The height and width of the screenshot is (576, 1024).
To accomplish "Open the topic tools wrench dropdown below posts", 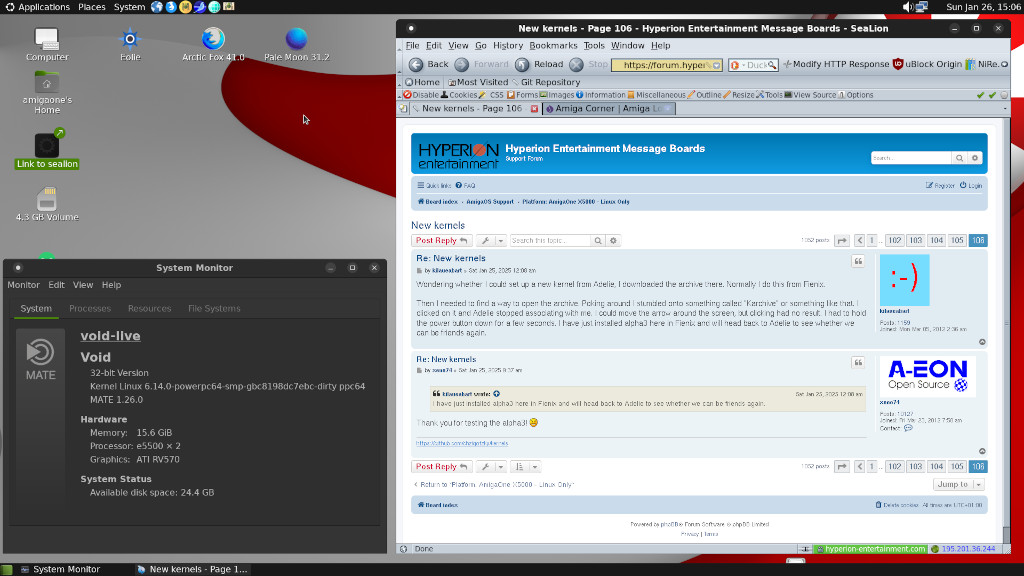I will (x=491, y=466).
